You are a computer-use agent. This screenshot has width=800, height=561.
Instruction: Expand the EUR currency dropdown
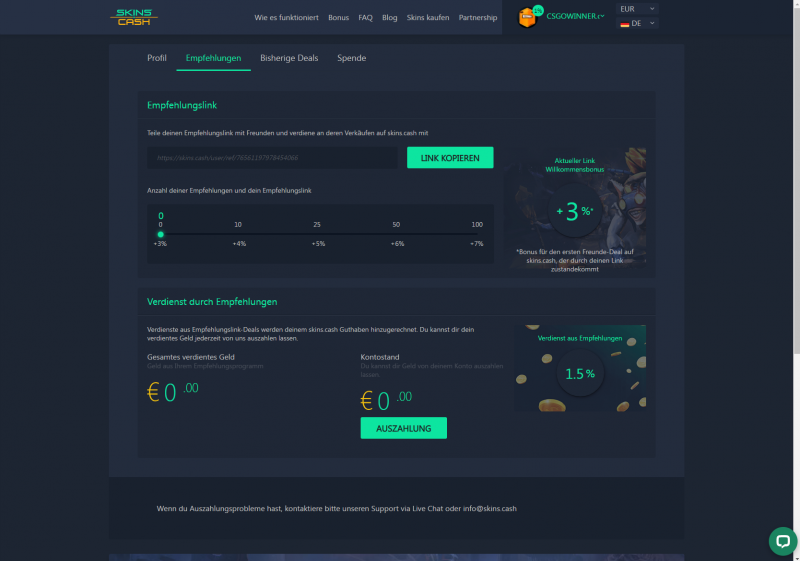[637, 9]
